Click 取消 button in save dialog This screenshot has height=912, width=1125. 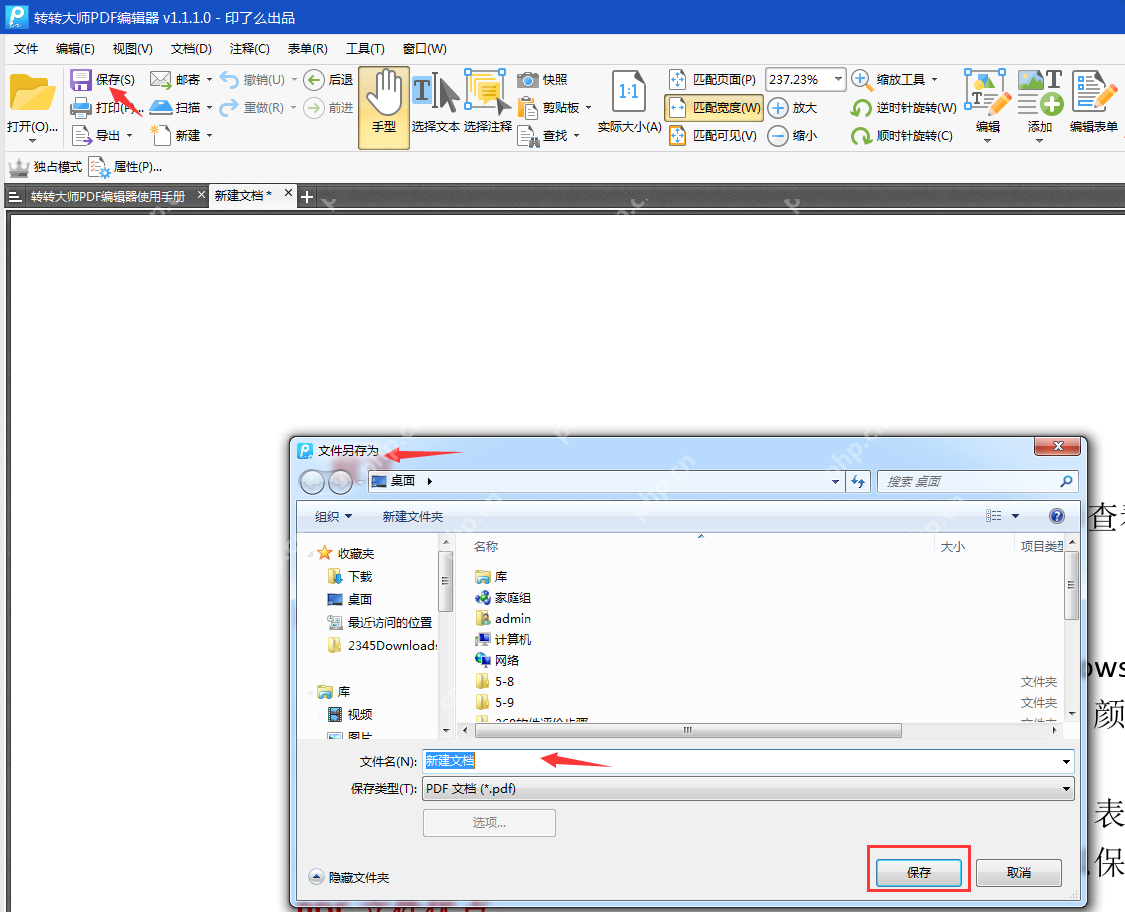(x=1019, y=873)
